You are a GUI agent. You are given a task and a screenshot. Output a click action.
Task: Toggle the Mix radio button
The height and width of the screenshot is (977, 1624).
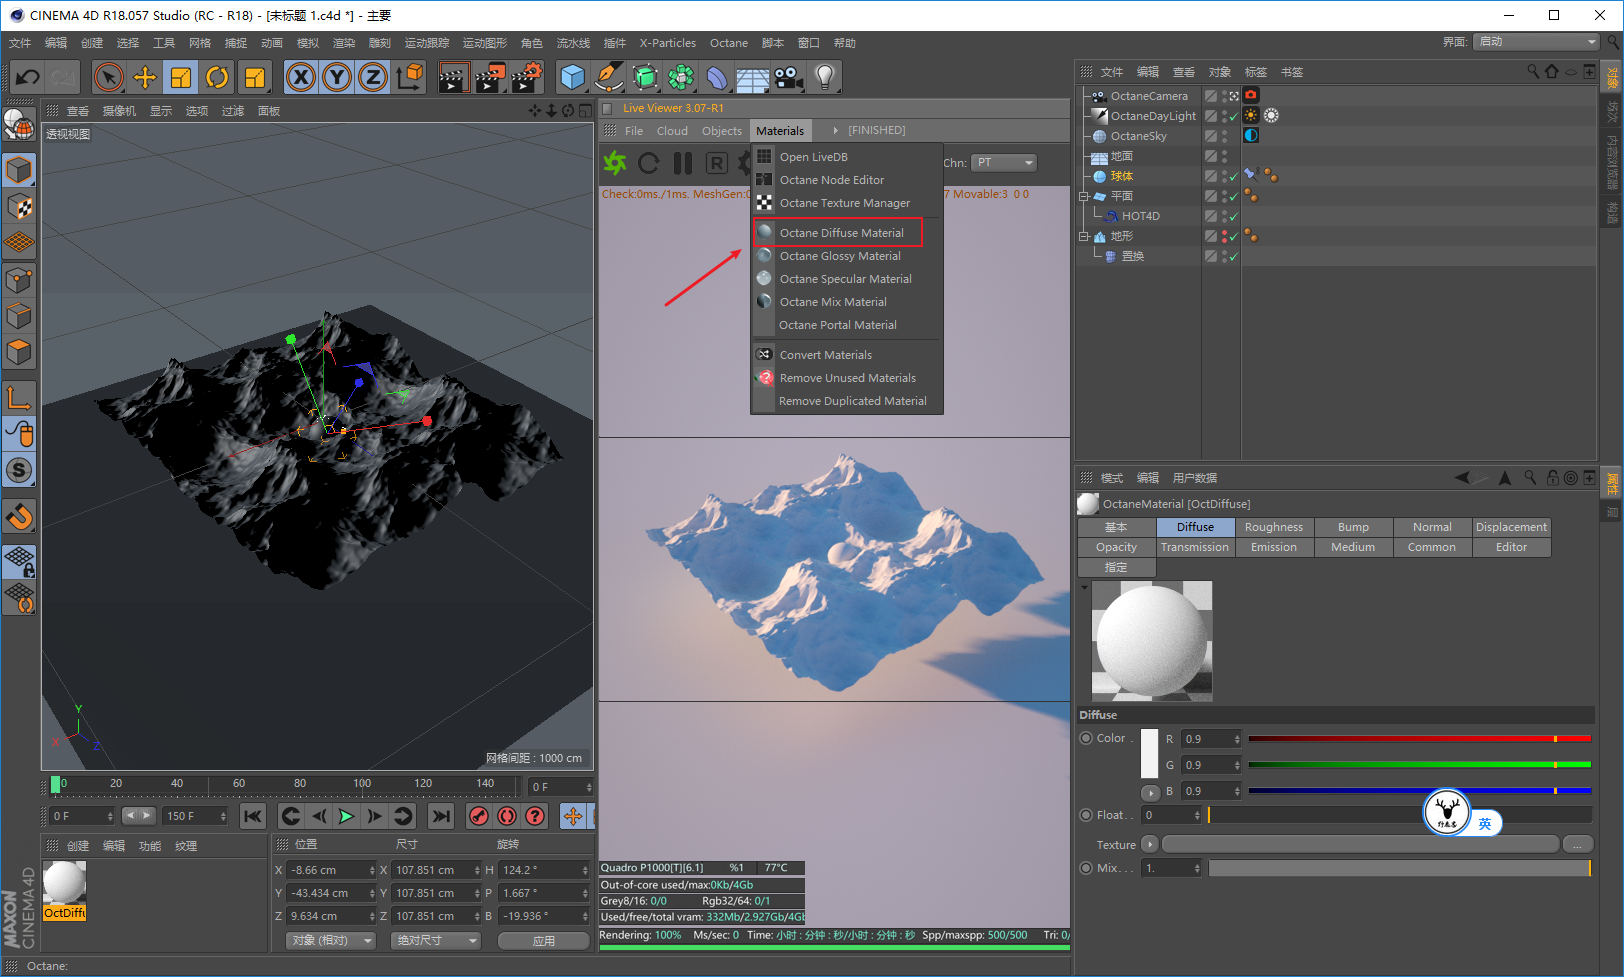[1086, 868]
